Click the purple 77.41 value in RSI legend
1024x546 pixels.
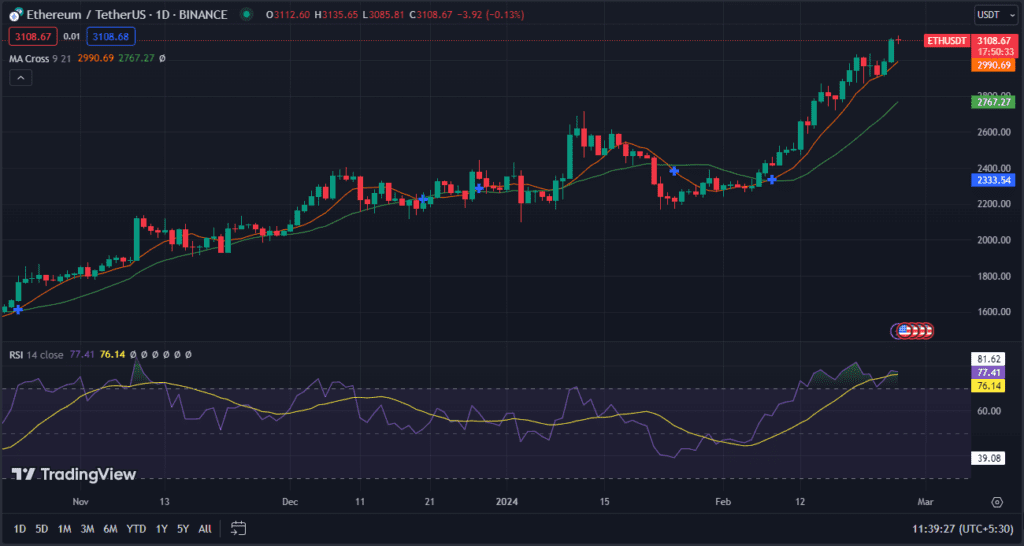[x=82, y=355]
